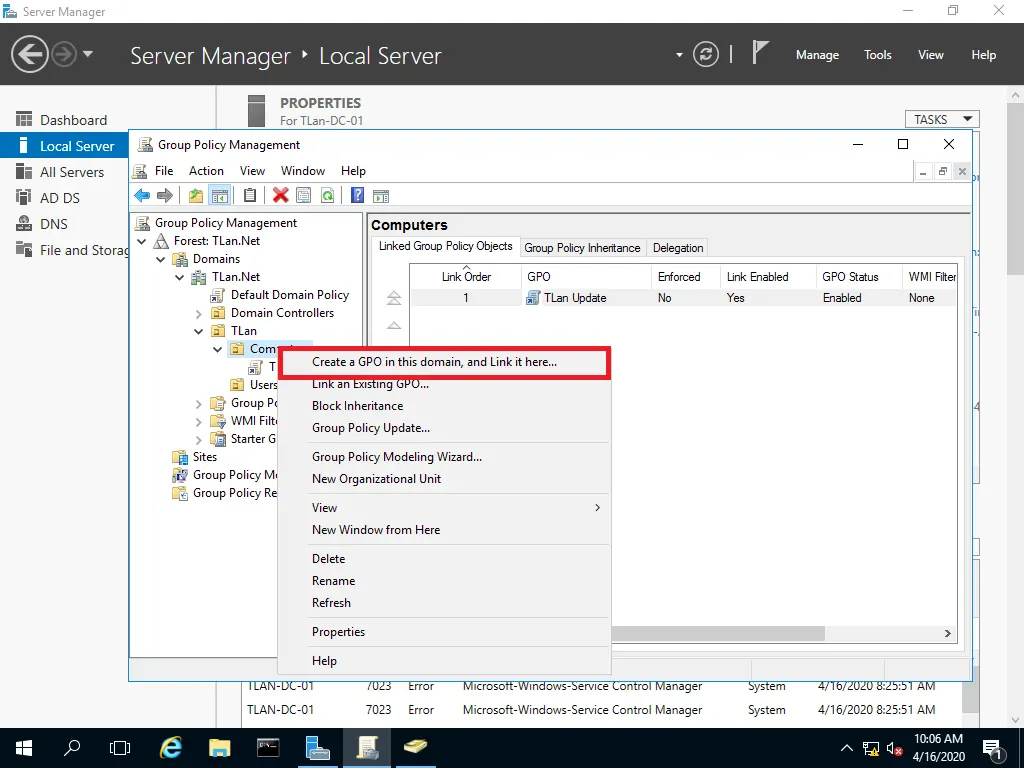
Task: Open Internet Explorer from the taskbar
Action: [x=170, y=748]
